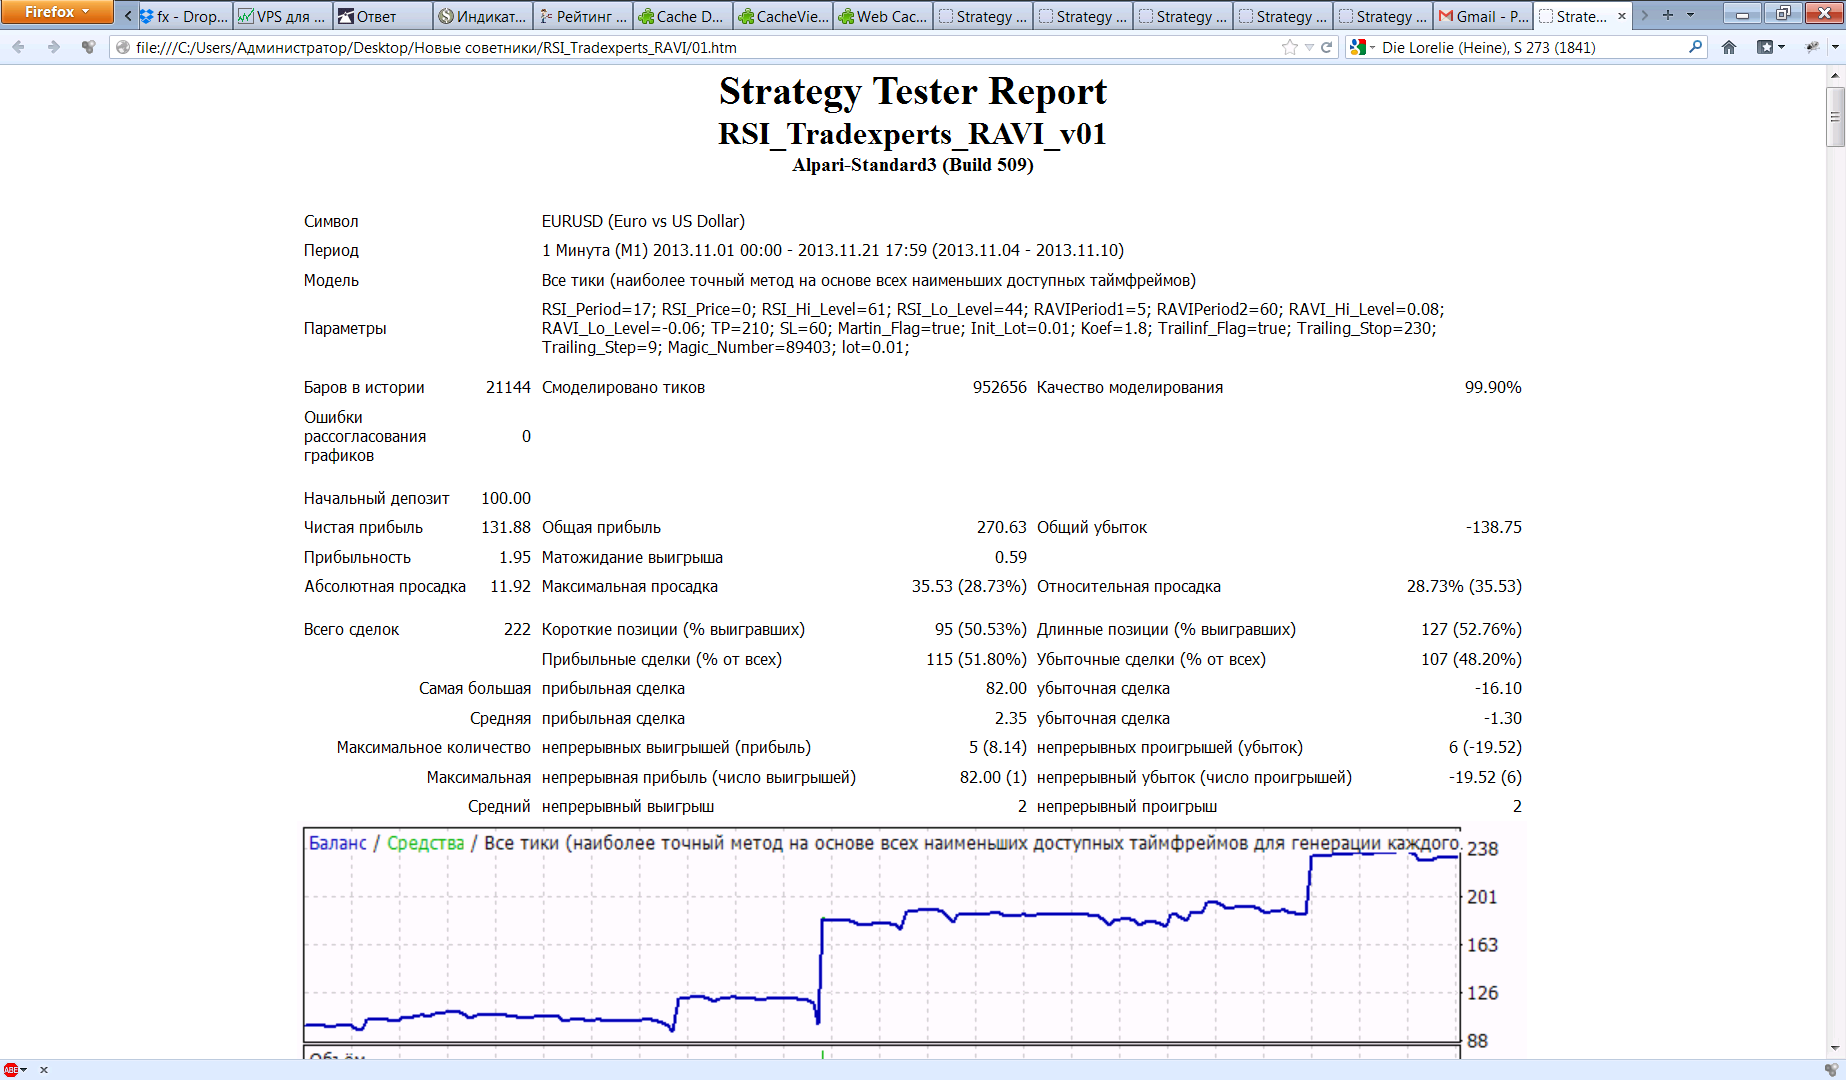Click the gross profit value '270.63'
The image size is (1846, 1080).
(1002, 527)
